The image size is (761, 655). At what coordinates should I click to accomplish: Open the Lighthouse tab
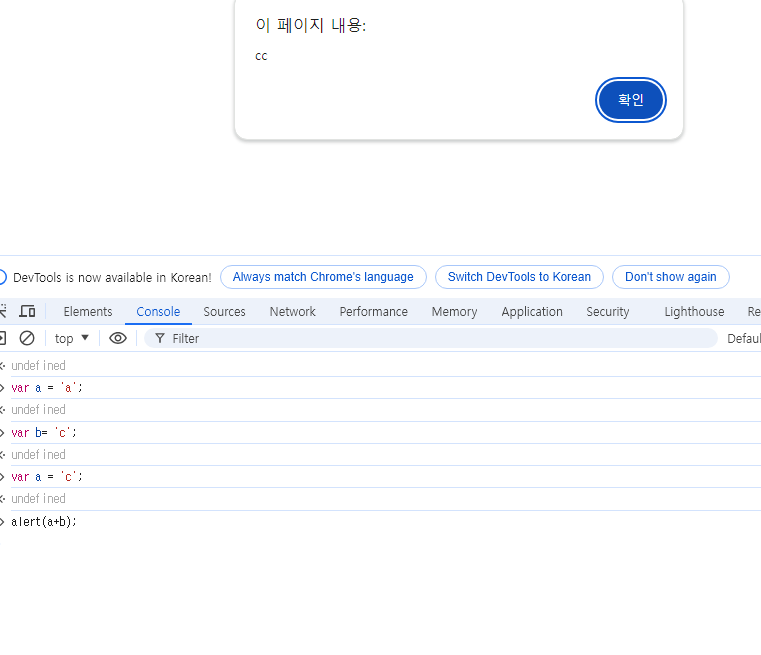694,311
